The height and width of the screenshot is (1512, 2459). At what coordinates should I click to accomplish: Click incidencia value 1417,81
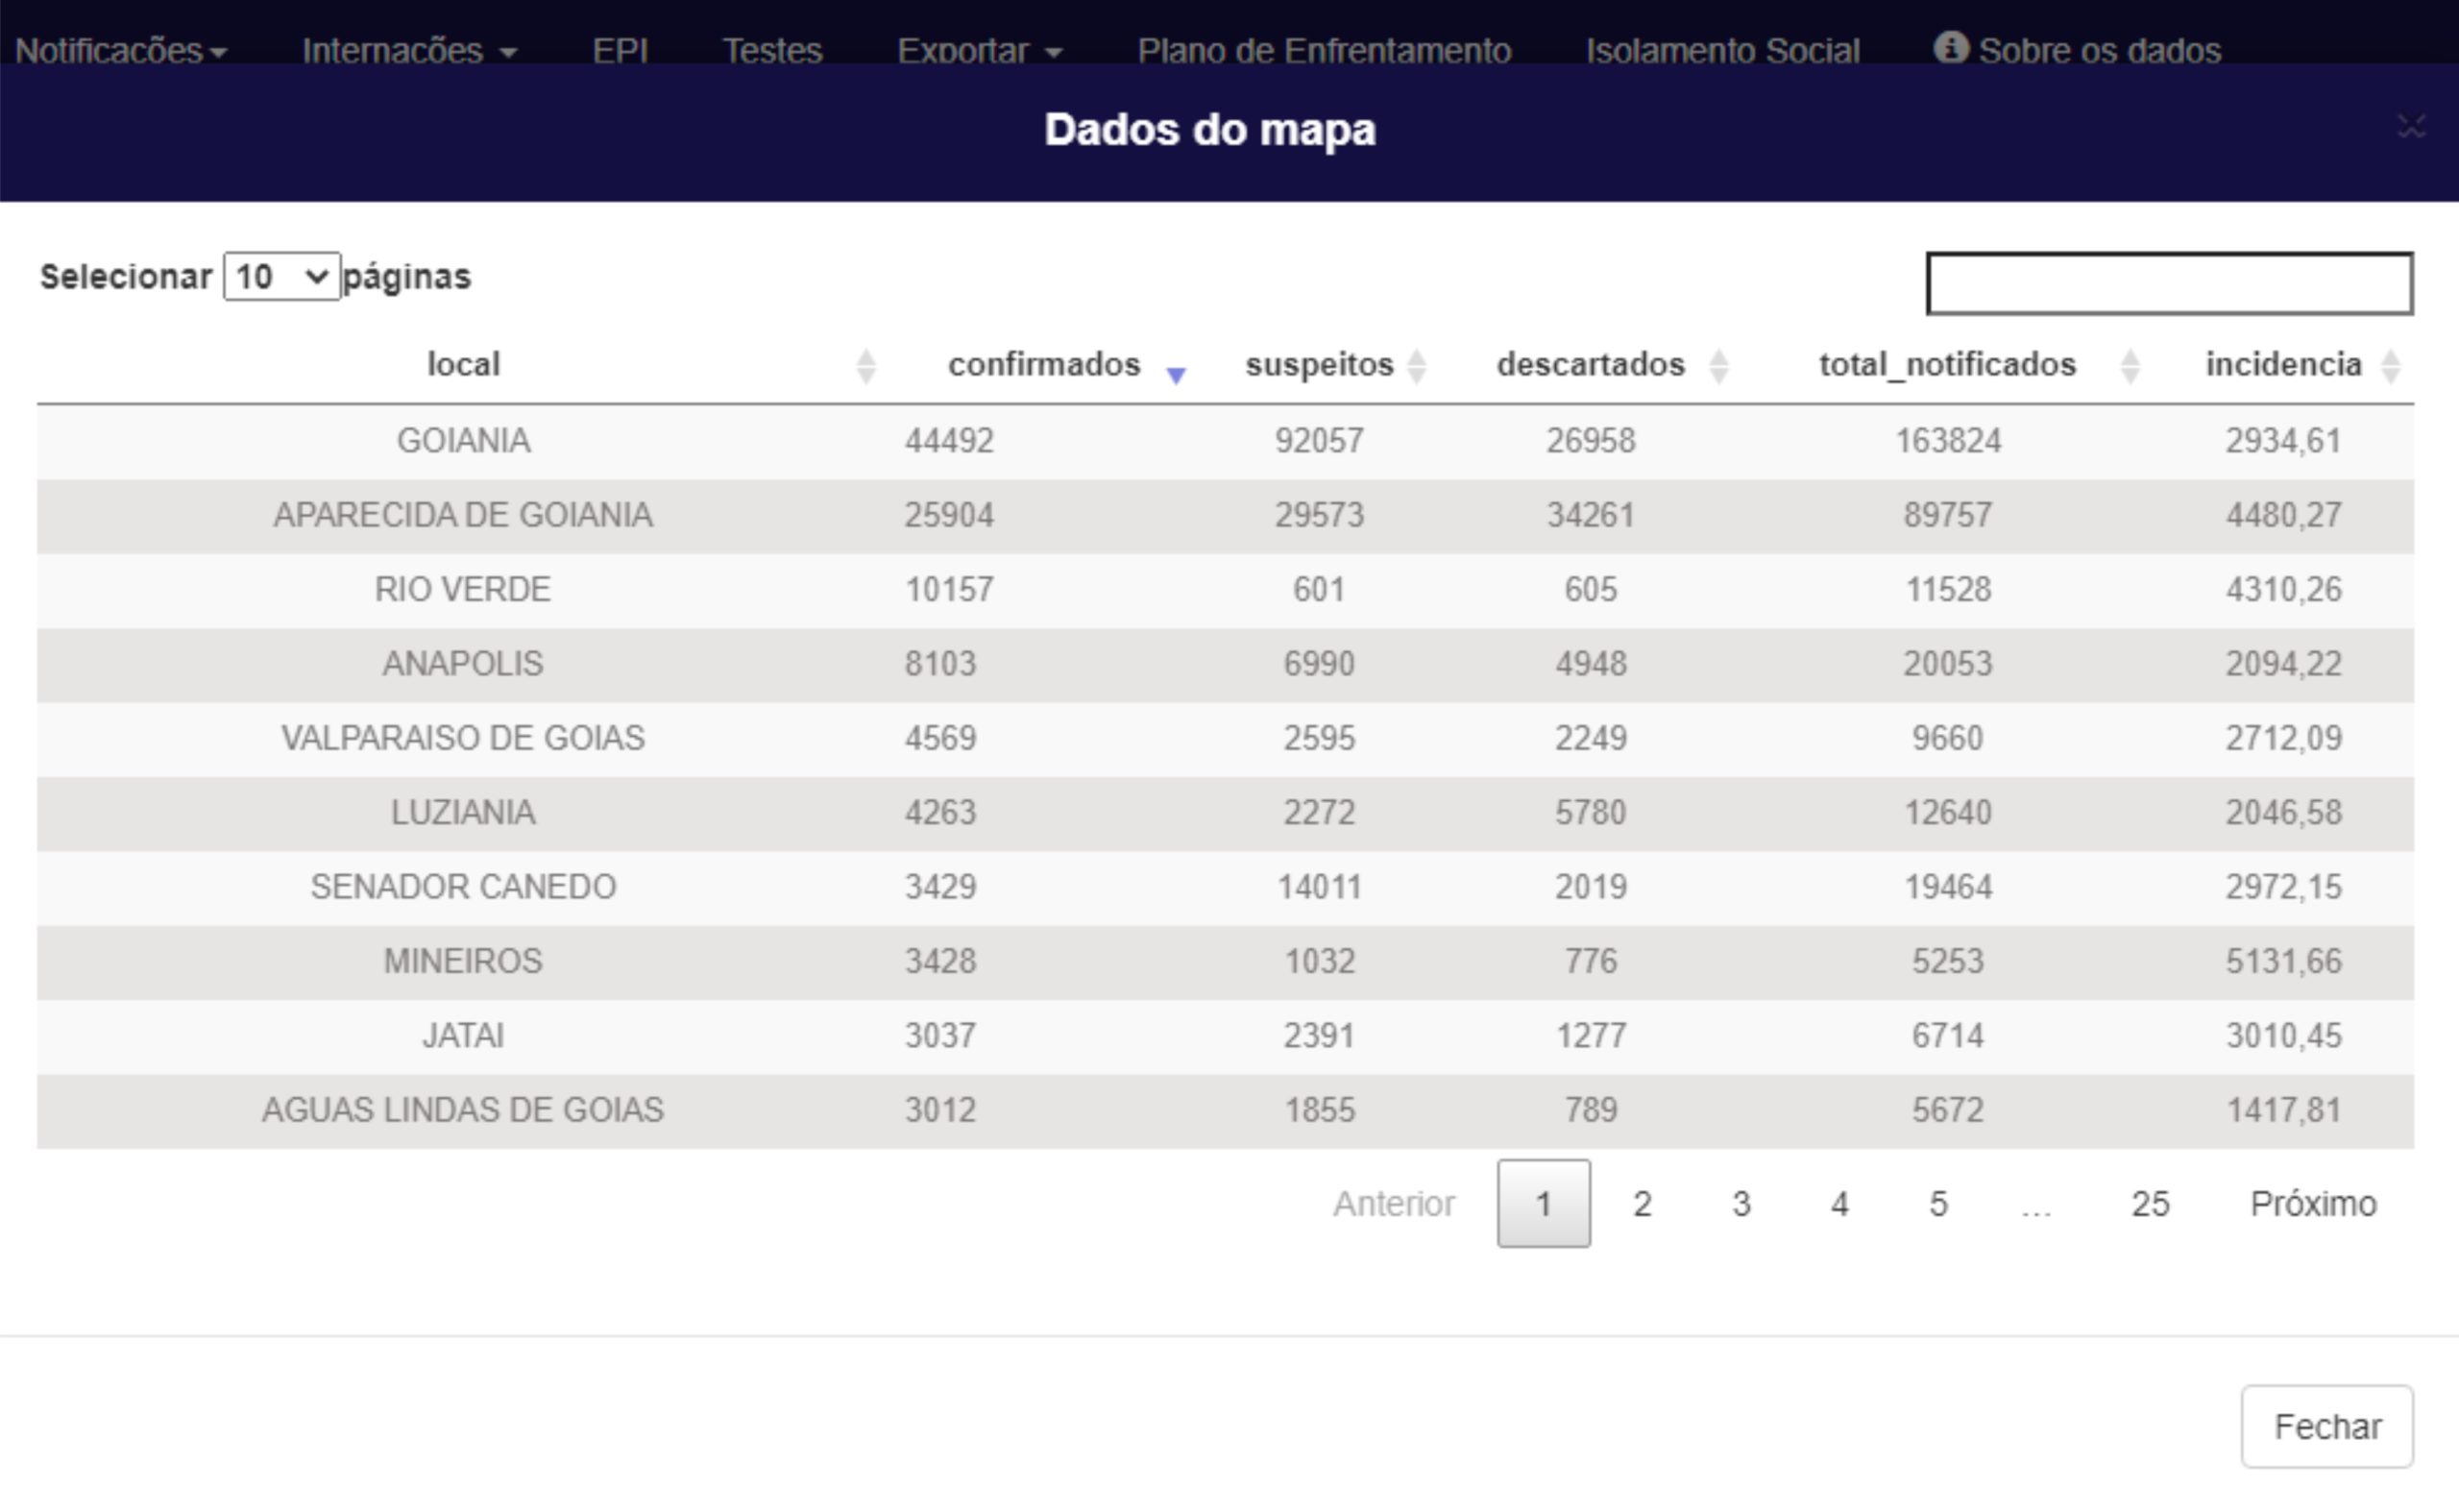point(2283,1110)
